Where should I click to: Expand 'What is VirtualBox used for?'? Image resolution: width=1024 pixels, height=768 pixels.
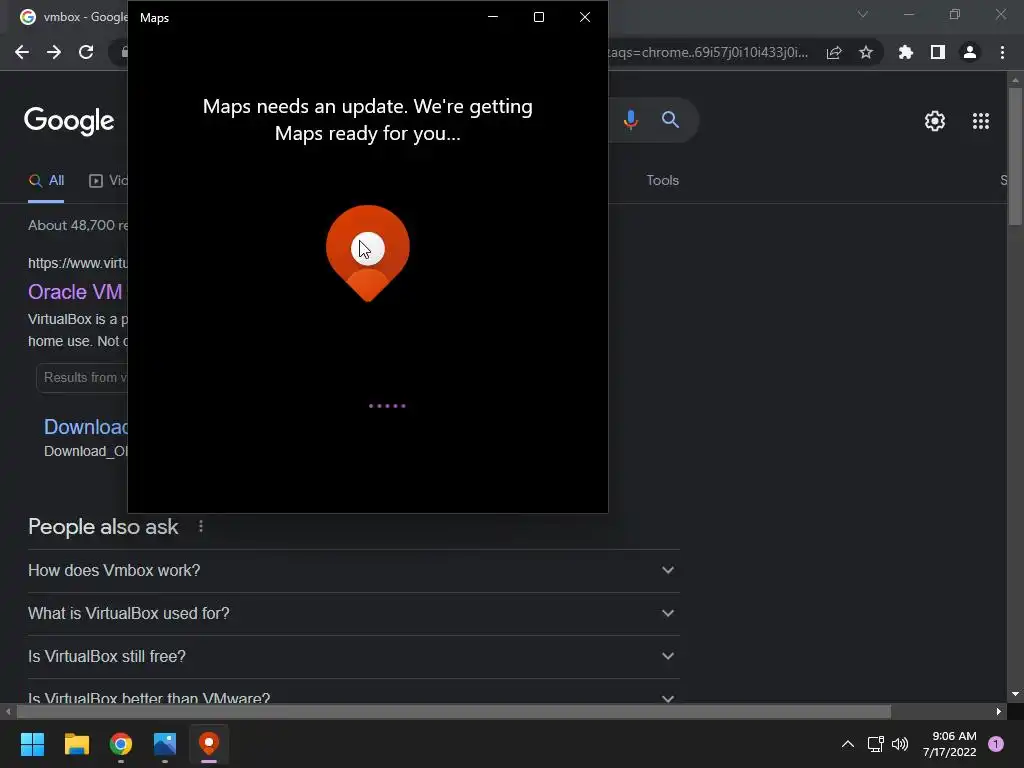(x=354, y=613)
